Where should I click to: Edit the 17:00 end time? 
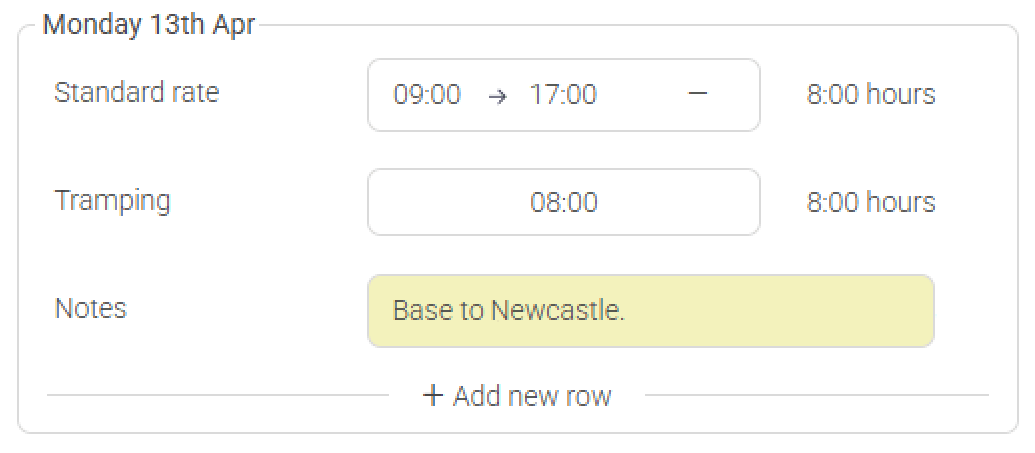(x=563, y=95)
